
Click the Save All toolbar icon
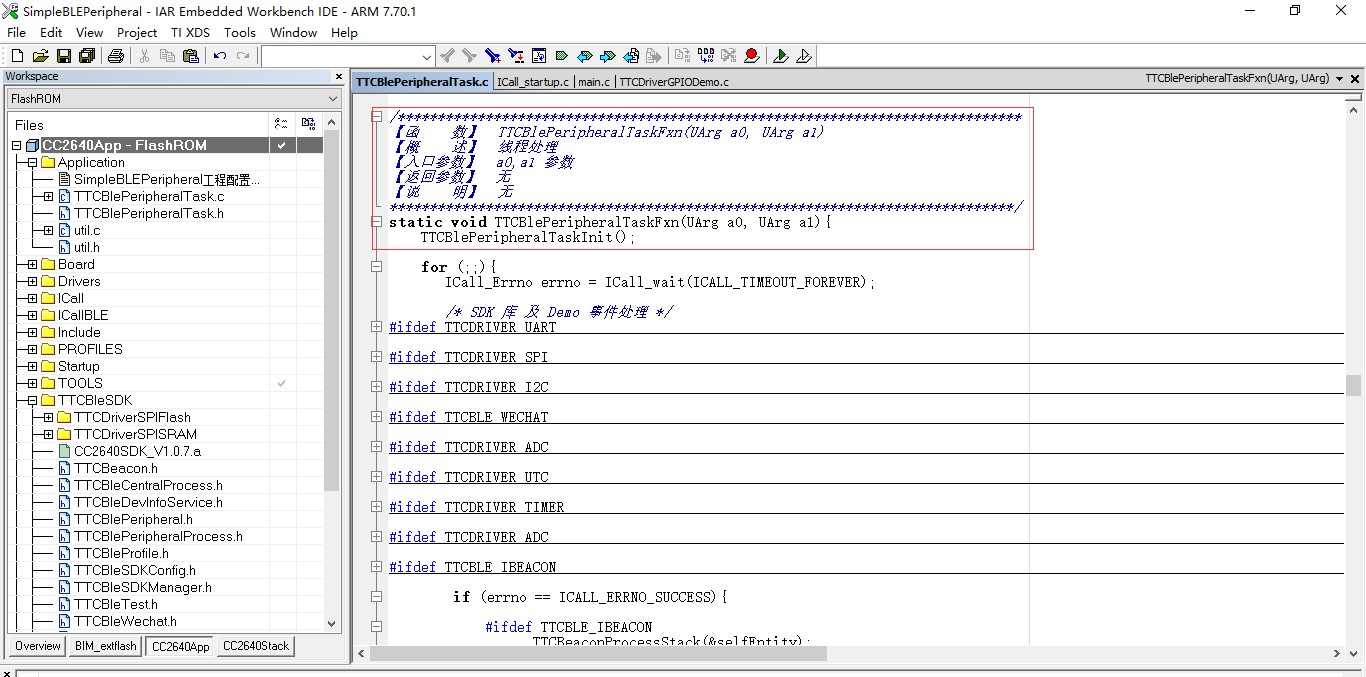pyautogui.click(x=87, y=56)
